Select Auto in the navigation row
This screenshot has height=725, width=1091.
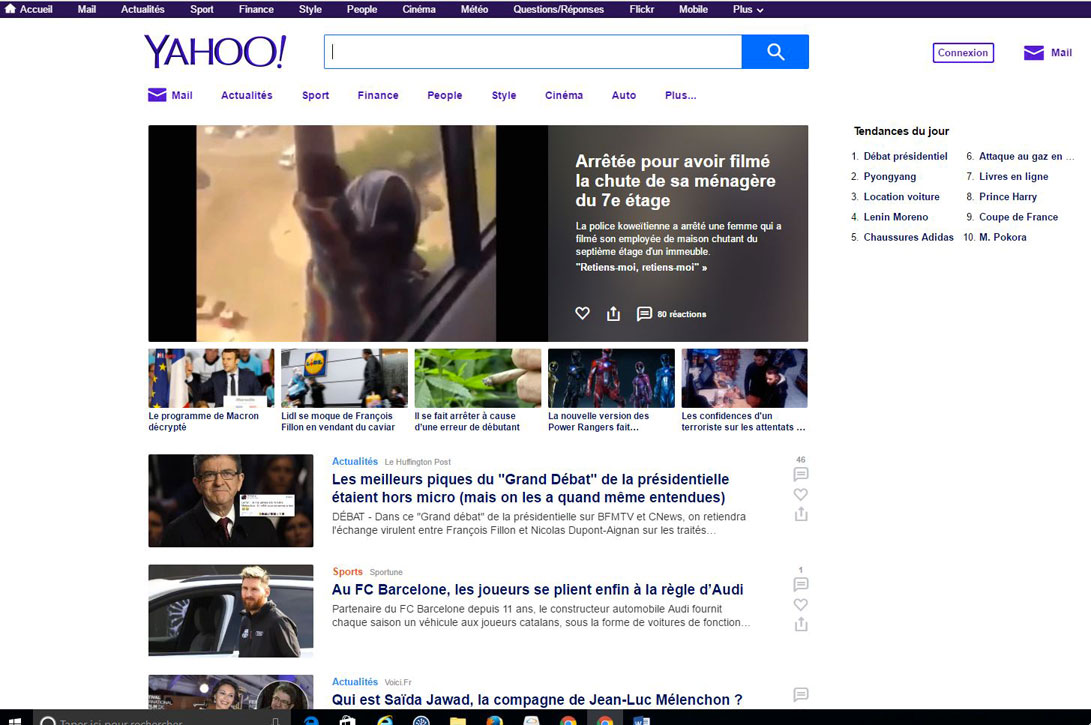point(623,95)
